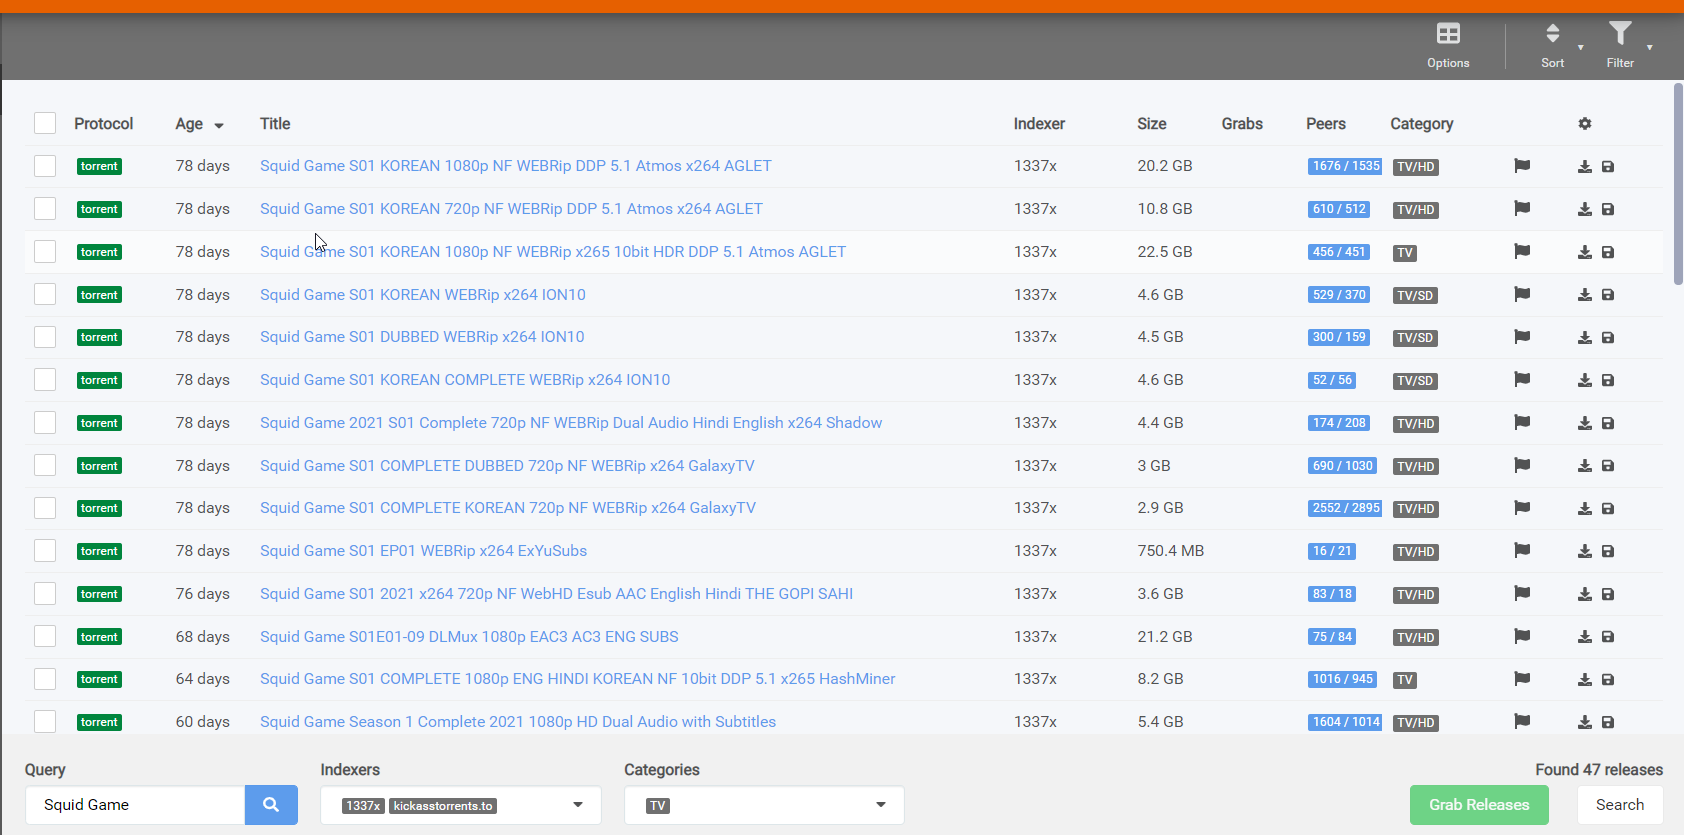
Task: Open the Filter funnel icon
Action: pos(1620,34)
